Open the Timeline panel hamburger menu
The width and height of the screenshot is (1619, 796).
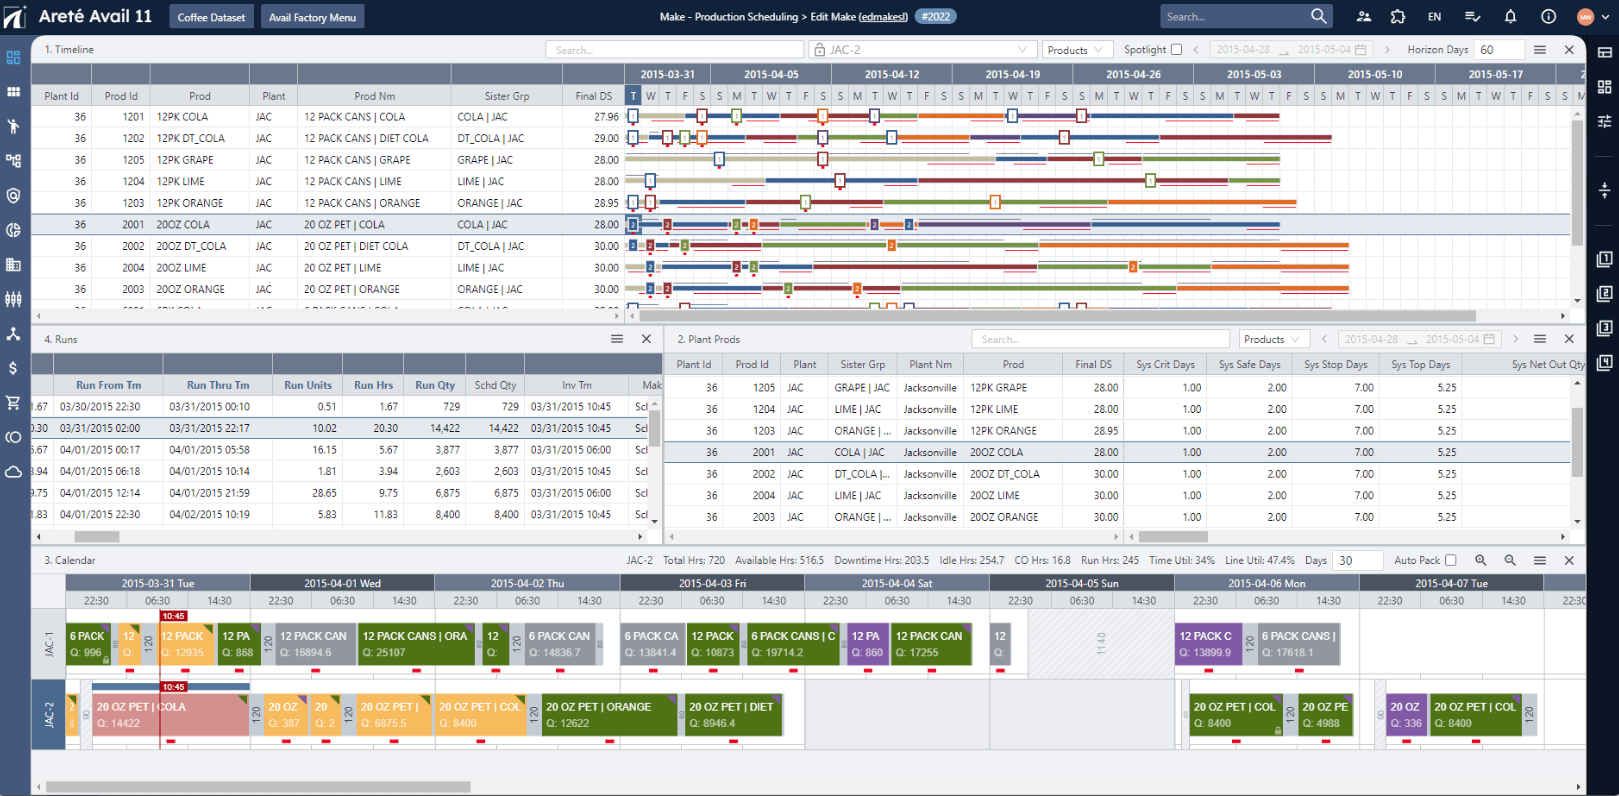click(x=1540, y=50)
